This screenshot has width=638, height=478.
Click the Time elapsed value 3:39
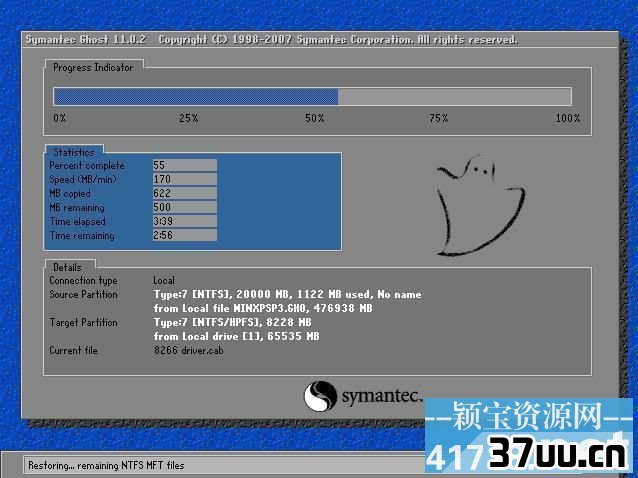184,221
